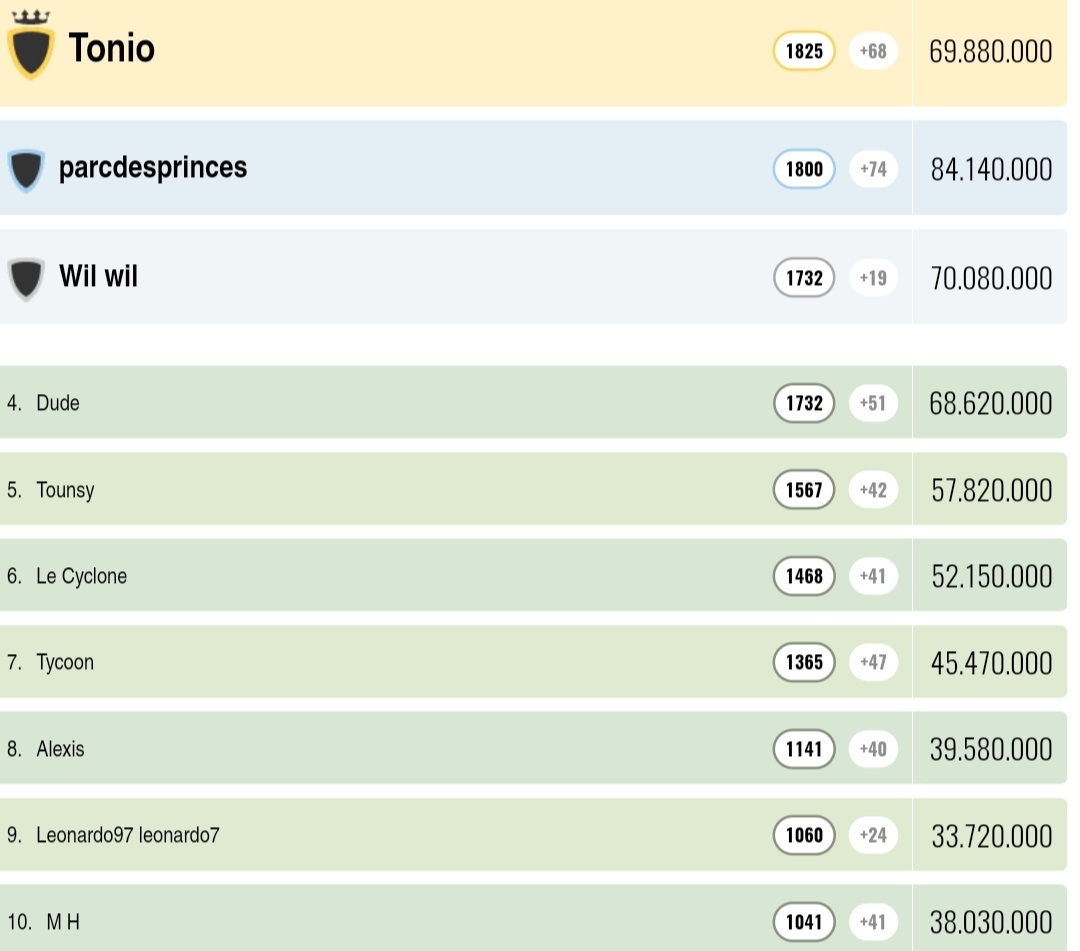
Task: Click the blue shield beside parcdesprinces
Action: coord(26,170)
